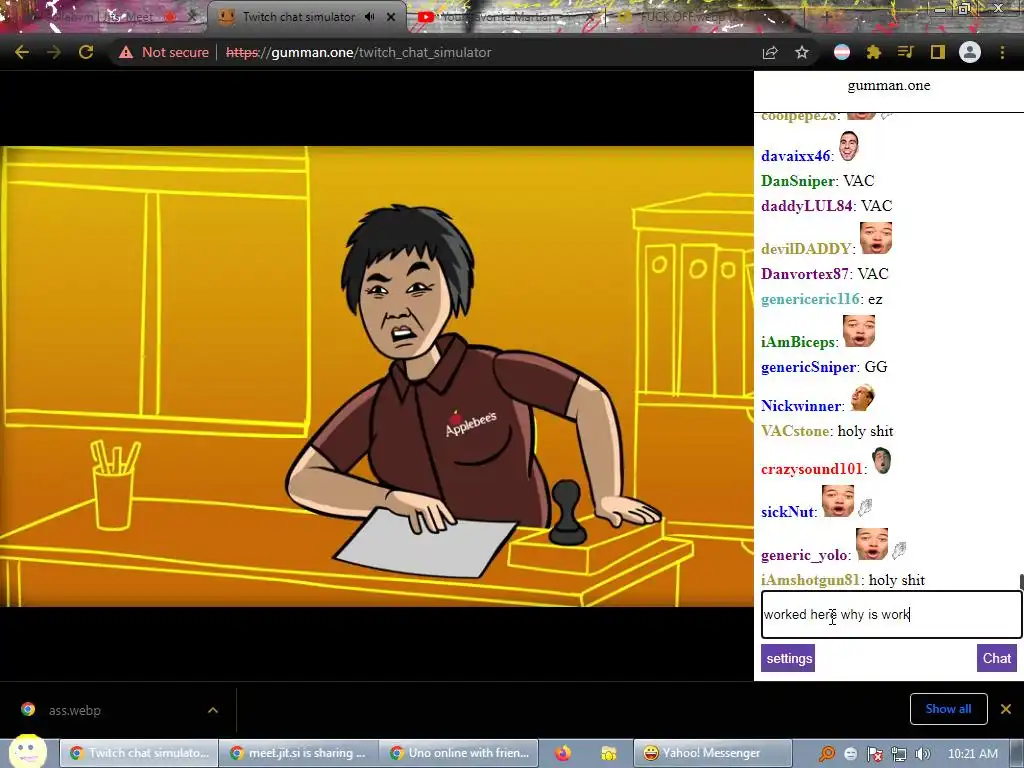Select the Twitch chat simulator tab

coord(299,17)
